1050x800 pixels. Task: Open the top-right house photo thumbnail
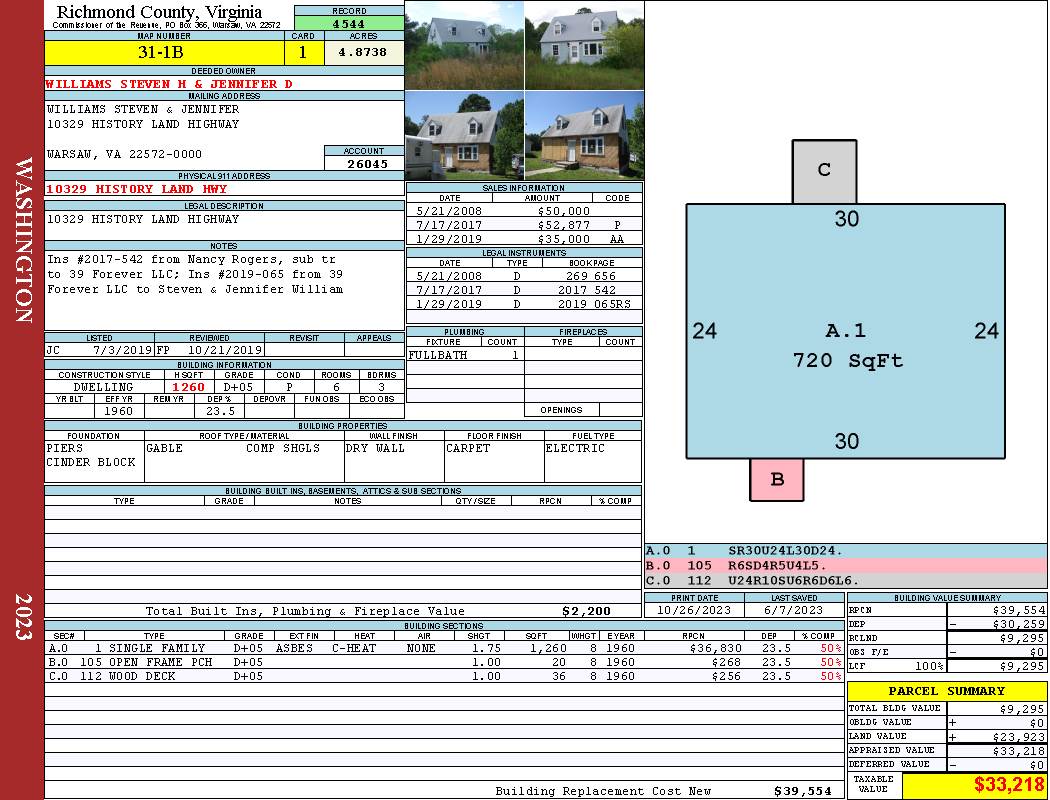[x=585, y=45]
